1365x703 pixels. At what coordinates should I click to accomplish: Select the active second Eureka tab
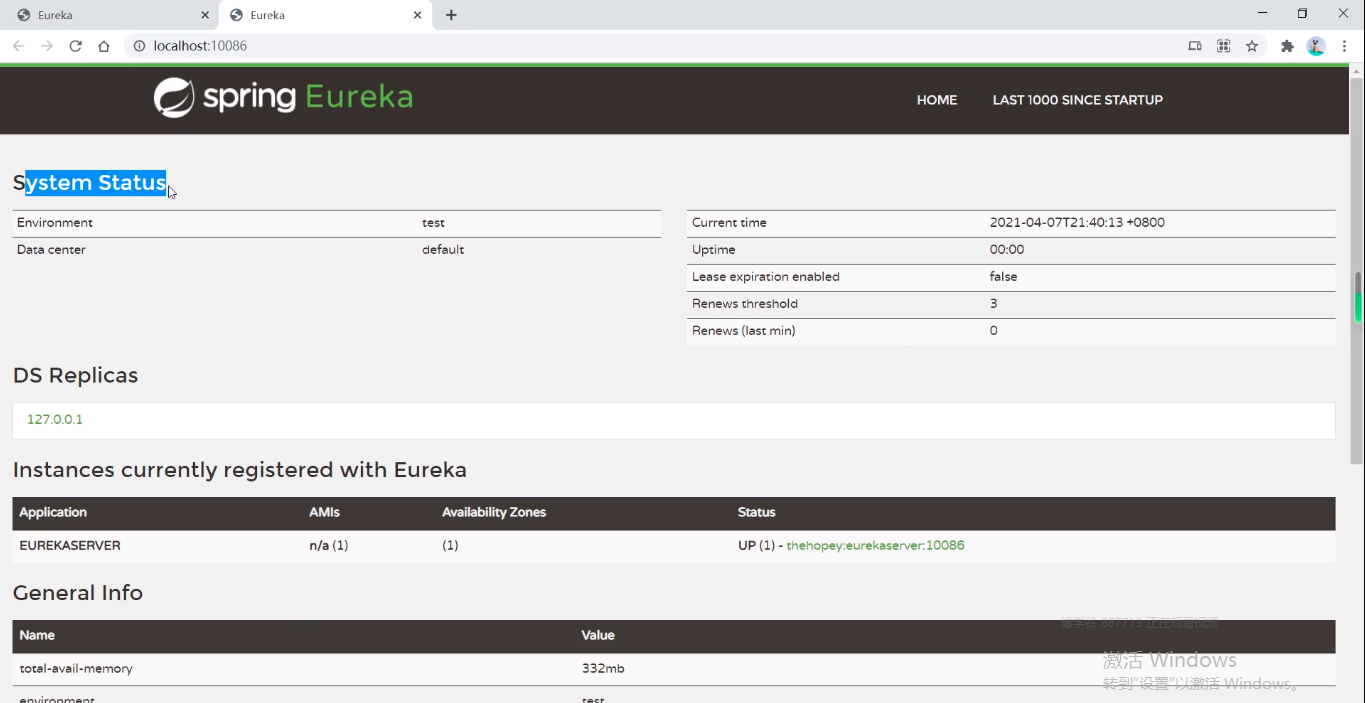(325, 15)
